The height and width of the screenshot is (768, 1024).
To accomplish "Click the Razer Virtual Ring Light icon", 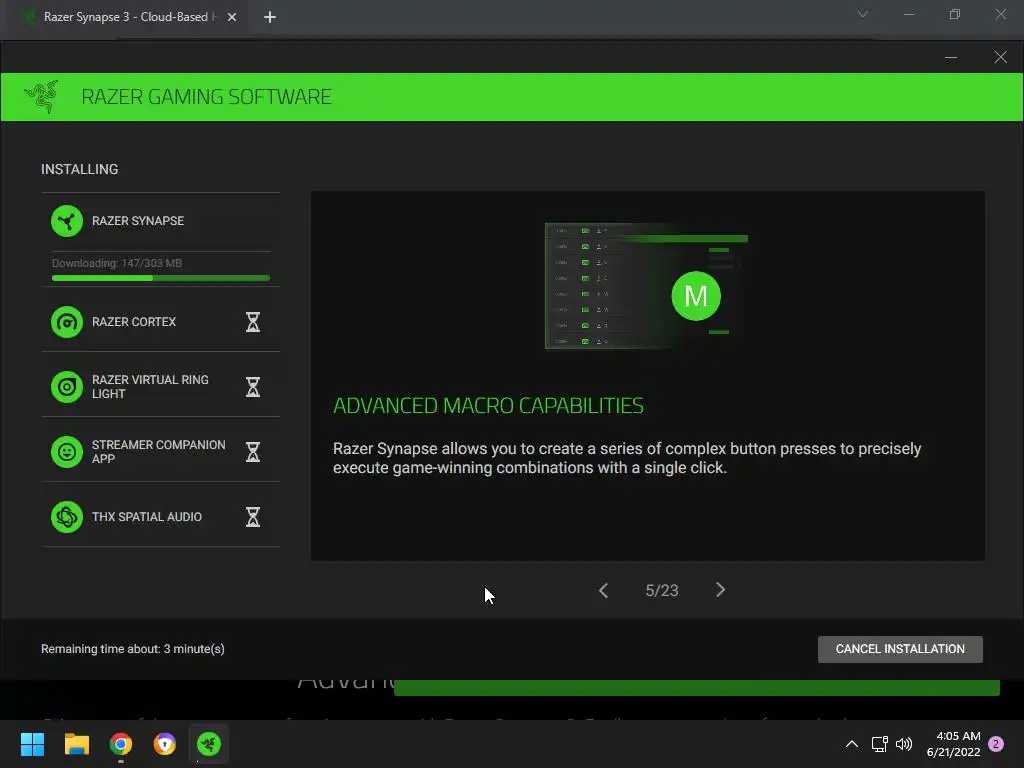I will click(x=67, y=387).
